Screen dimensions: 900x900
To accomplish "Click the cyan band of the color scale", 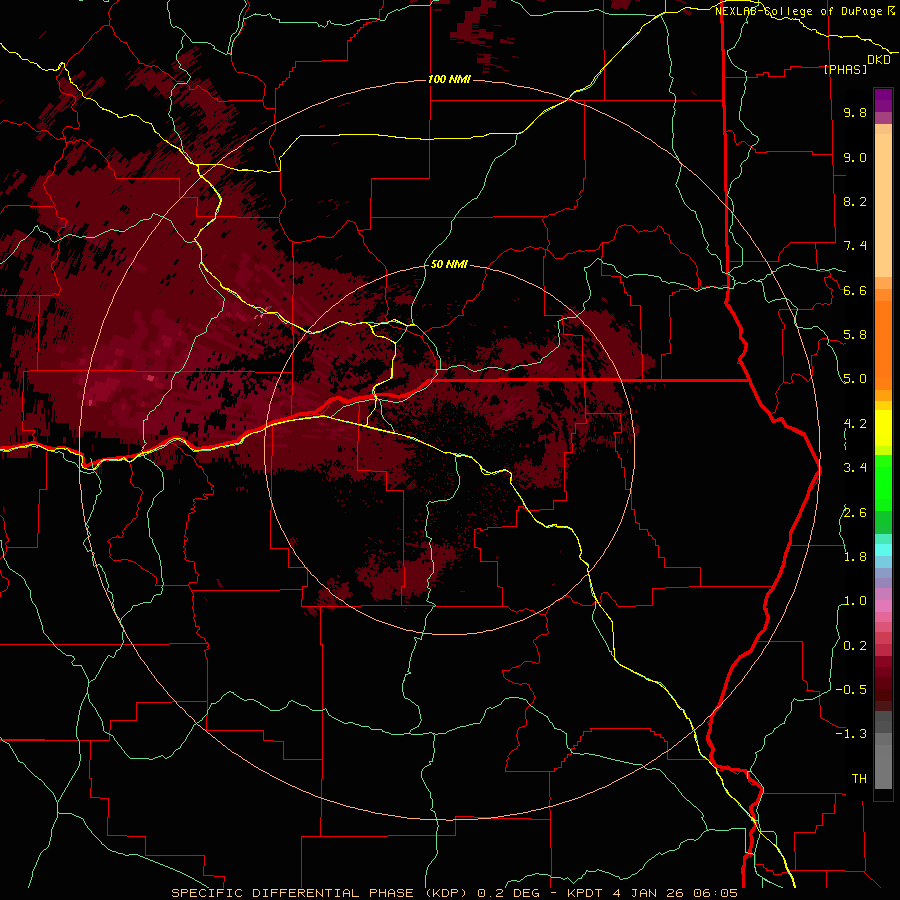I will coord(883,550).
